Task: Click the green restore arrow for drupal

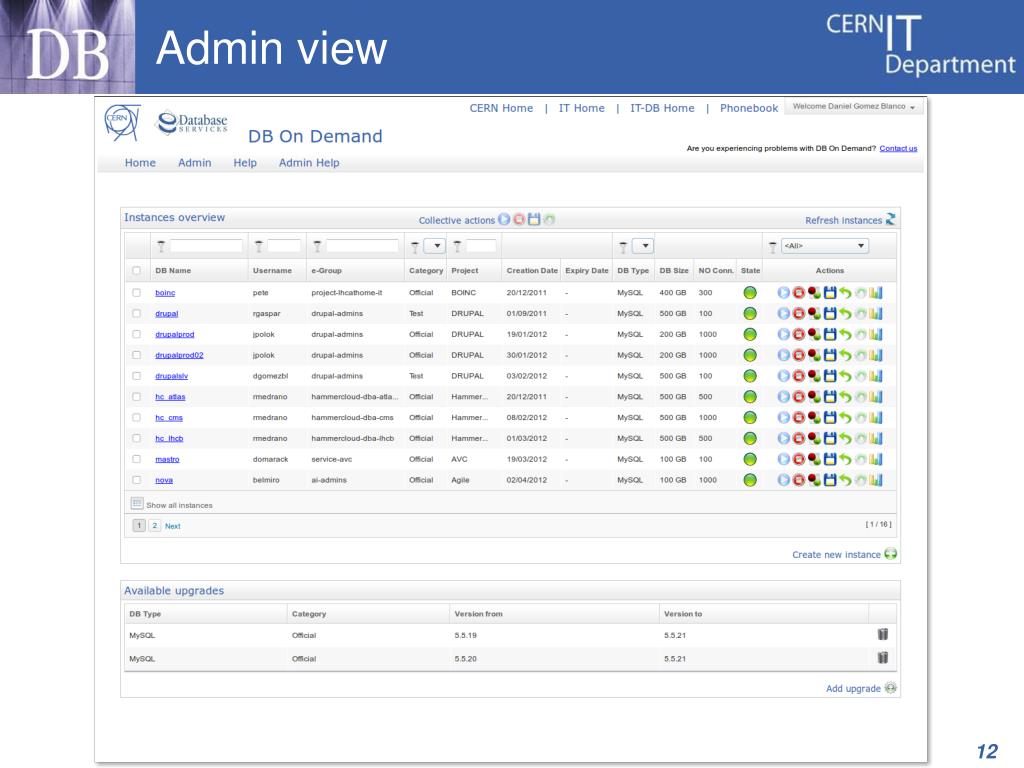Action: [846, 313]
